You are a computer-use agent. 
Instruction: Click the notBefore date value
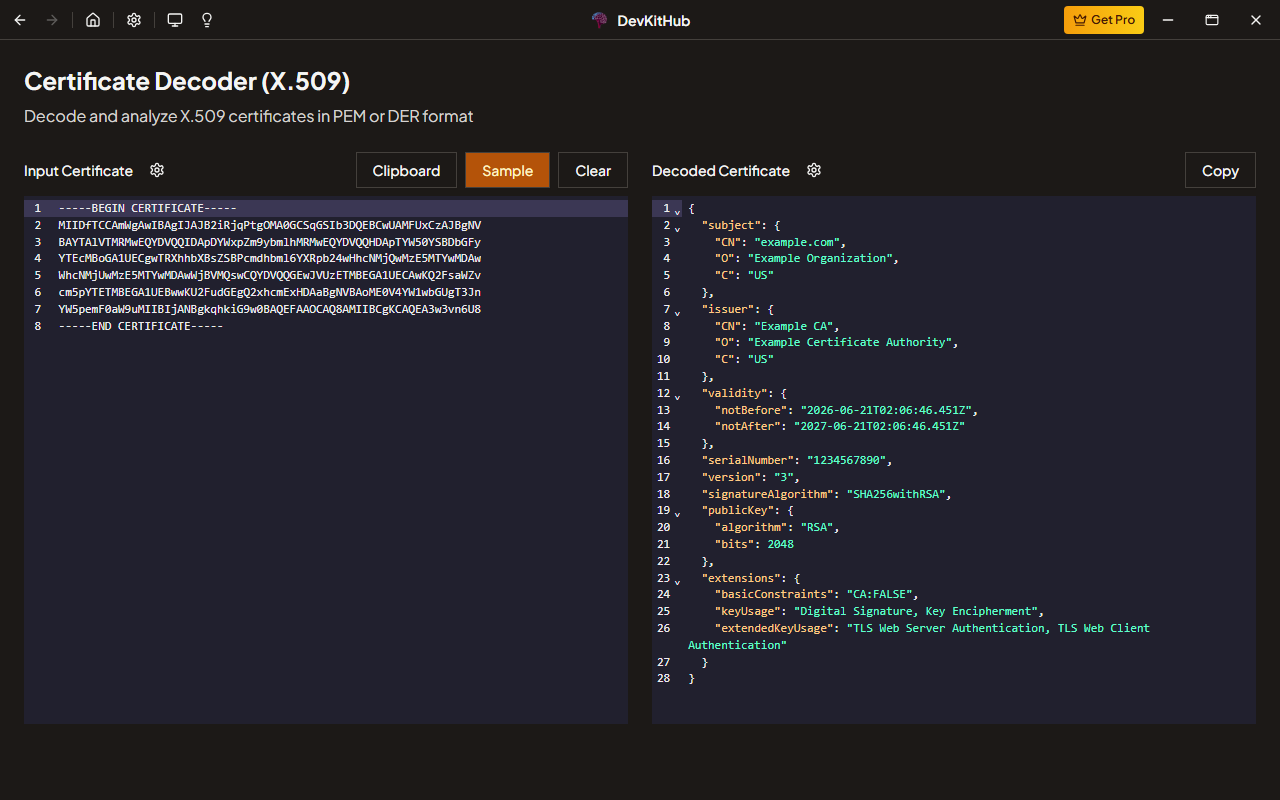click(x=886, y=410)
